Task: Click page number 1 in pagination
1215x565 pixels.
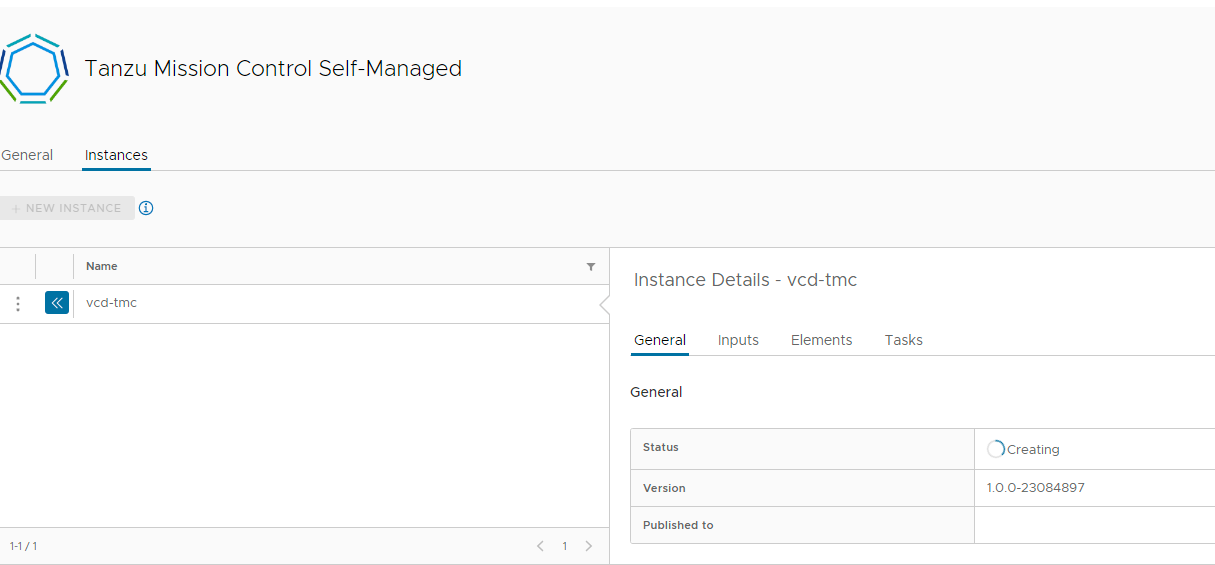Action: click(x=564, y=546)
